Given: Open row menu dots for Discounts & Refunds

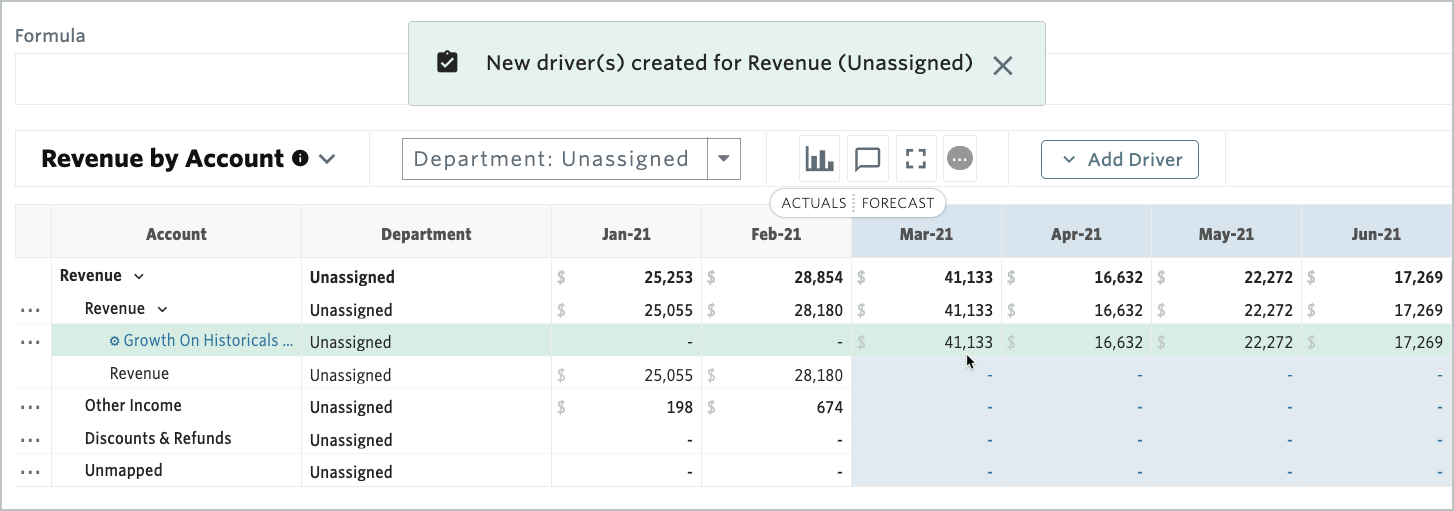Looking at the screenshot, I should 30,440.
